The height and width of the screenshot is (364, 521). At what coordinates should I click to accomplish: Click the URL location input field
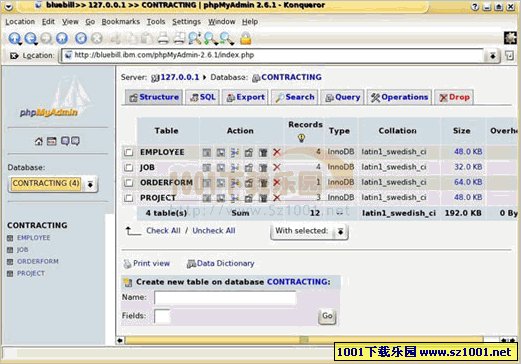273,56
